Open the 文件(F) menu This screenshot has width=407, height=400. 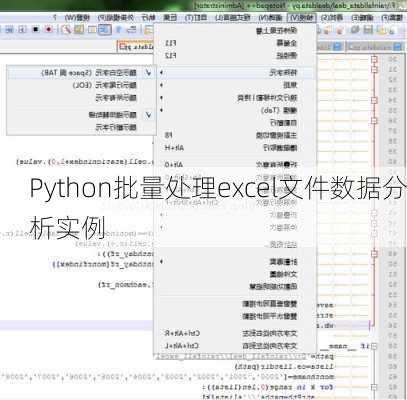pos(392,17)
